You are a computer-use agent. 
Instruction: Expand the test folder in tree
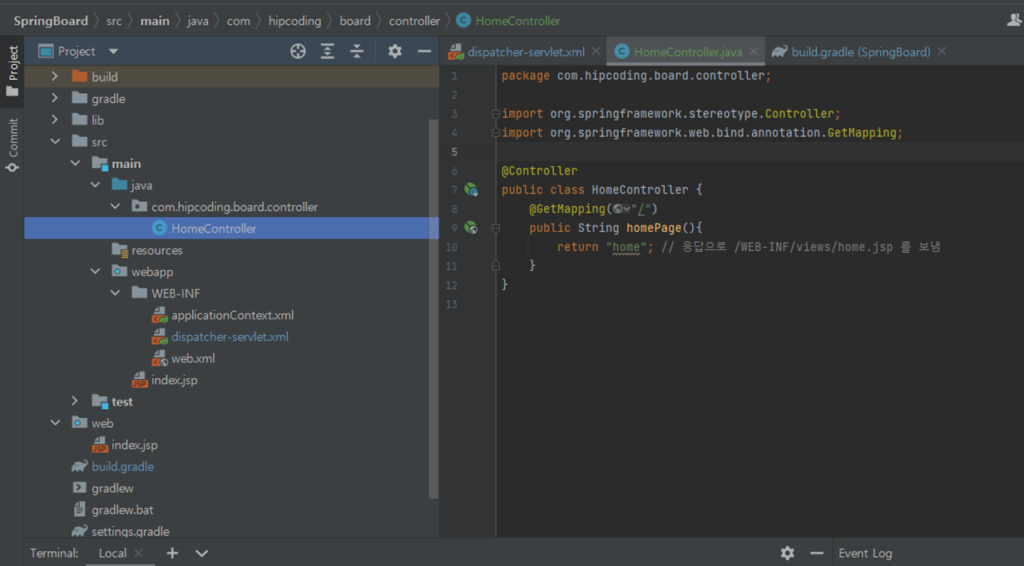(x=76, y=401)
